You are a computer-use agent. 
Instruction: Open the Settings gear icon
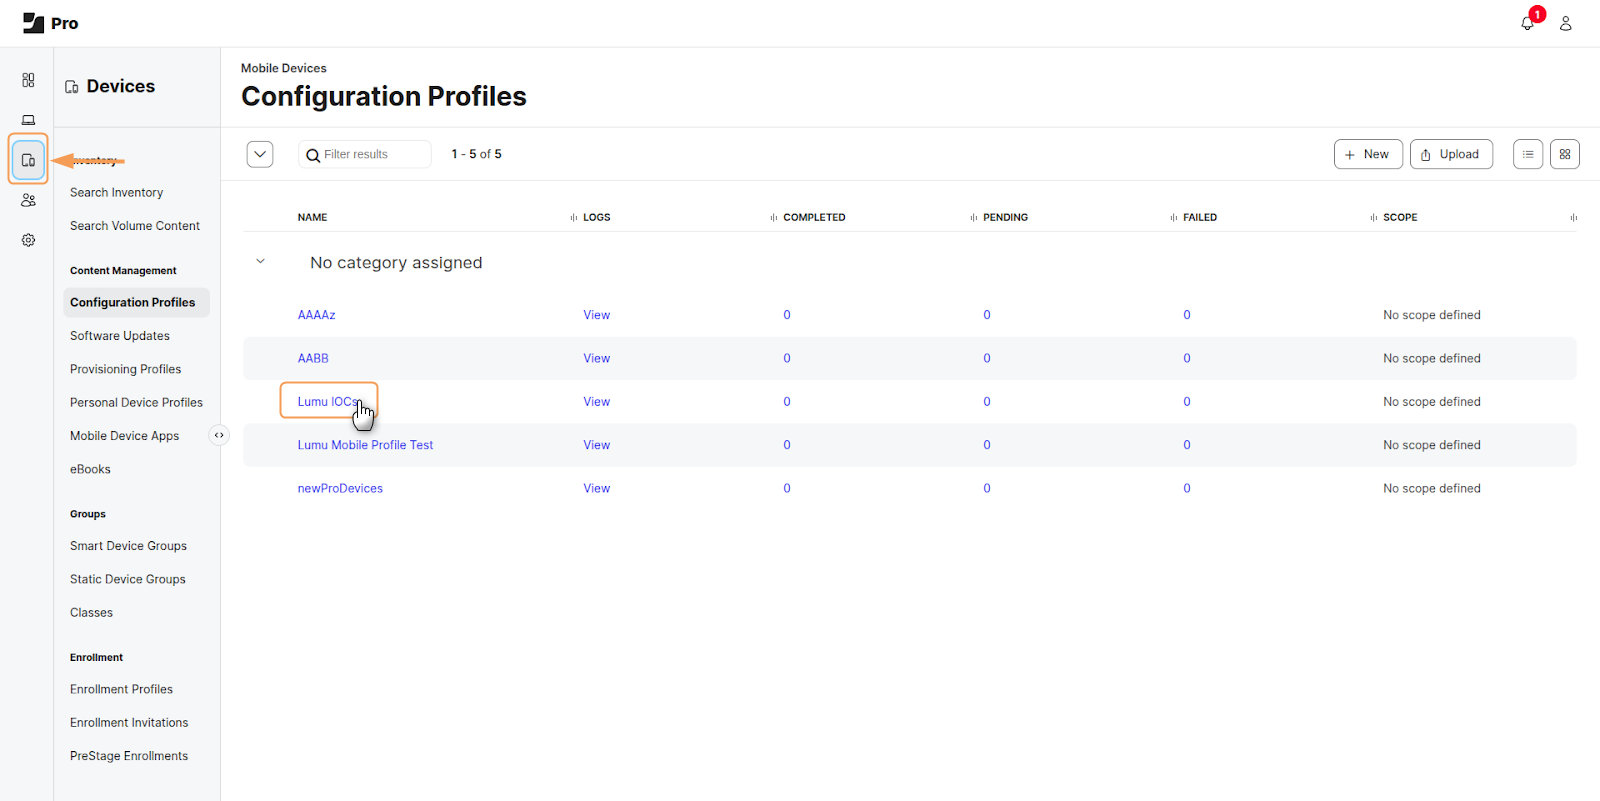[28, 240]
